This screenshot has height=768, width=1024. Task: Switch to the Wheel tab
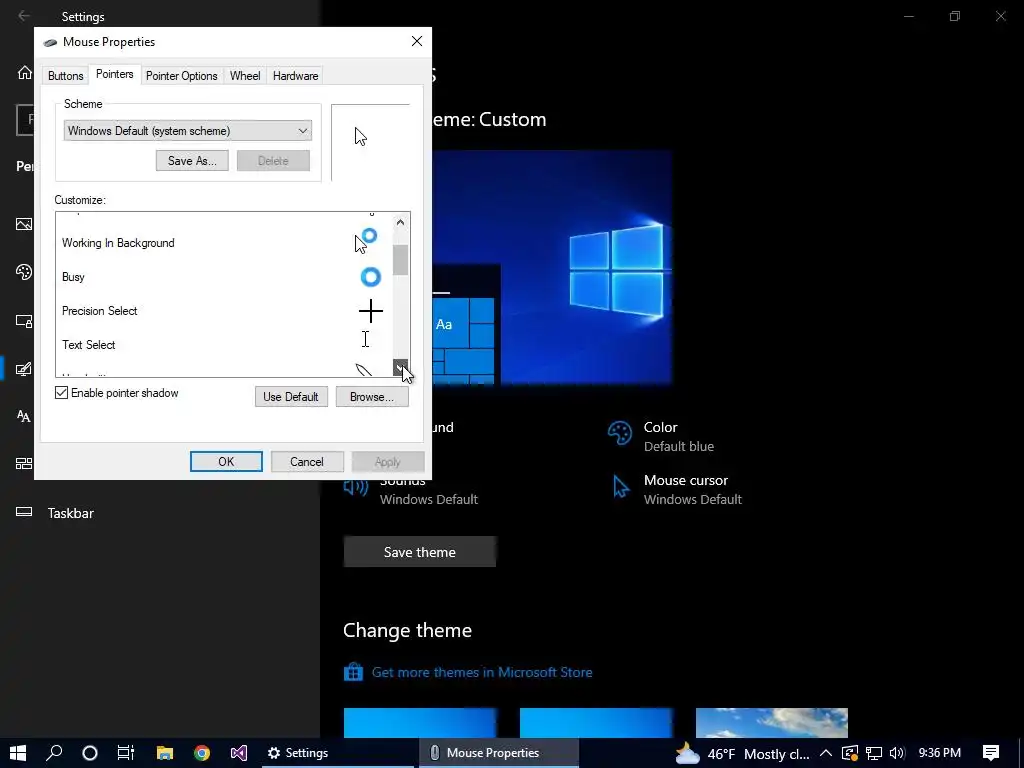tap(245, 76)
